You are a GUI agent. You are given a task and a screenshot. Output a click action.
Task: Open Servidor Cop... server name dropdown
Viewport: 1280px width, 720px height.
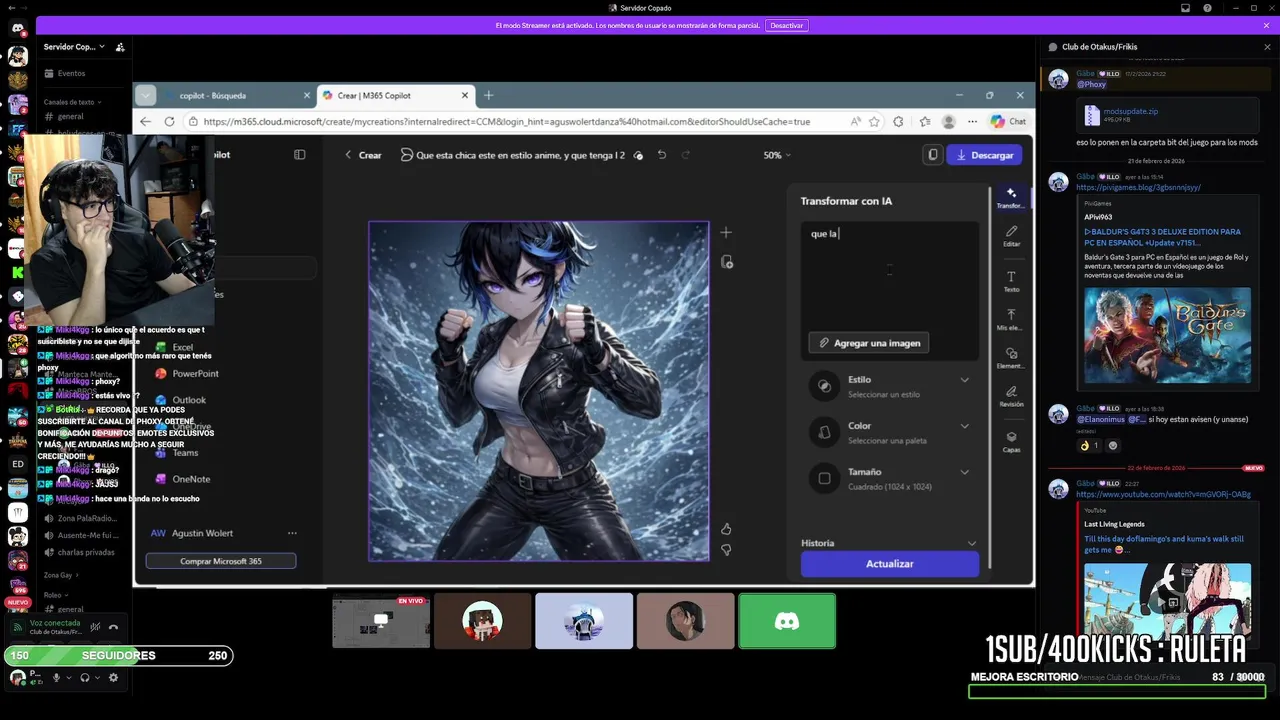click(x=75, y=47)
